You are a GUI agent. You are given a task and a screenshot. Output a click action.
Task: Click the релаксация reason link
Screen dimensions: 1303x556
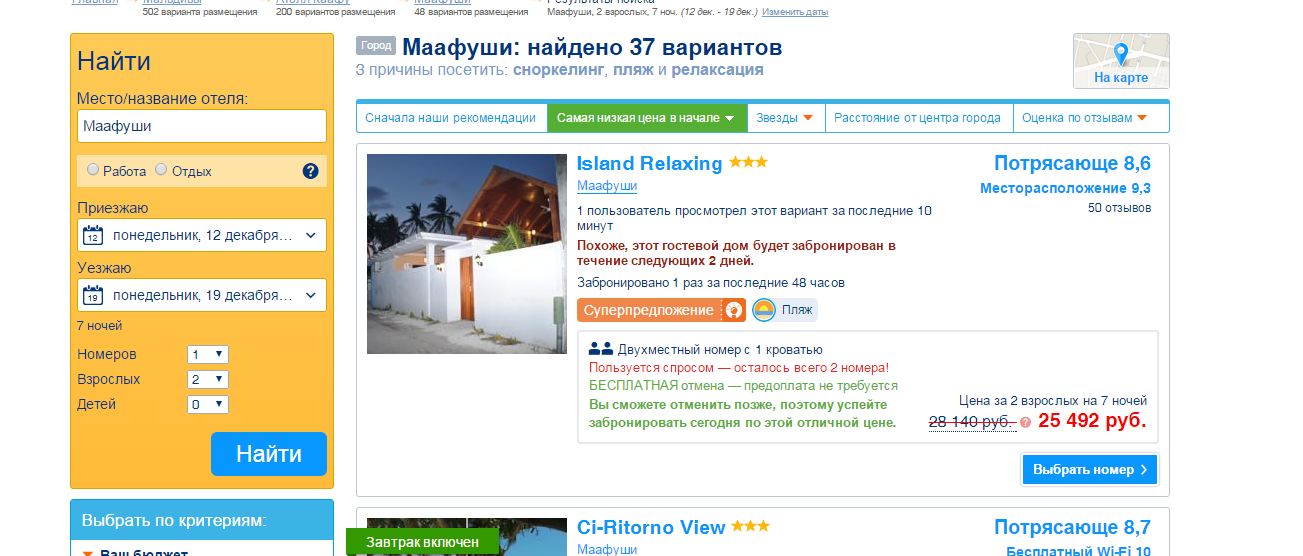(717, 70)
